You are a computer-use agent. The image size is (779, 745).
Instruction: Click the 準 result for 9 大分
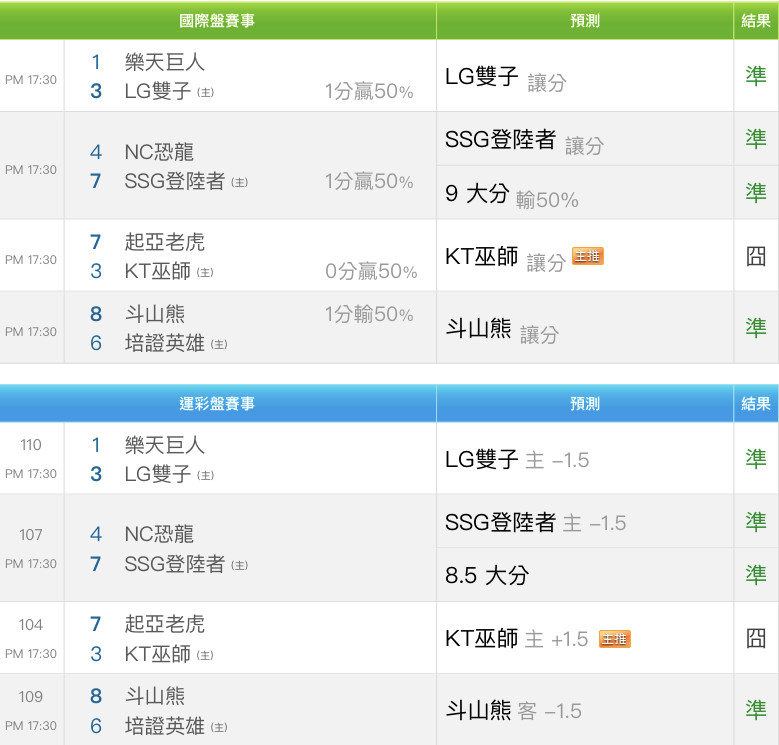tap(756, 193)
